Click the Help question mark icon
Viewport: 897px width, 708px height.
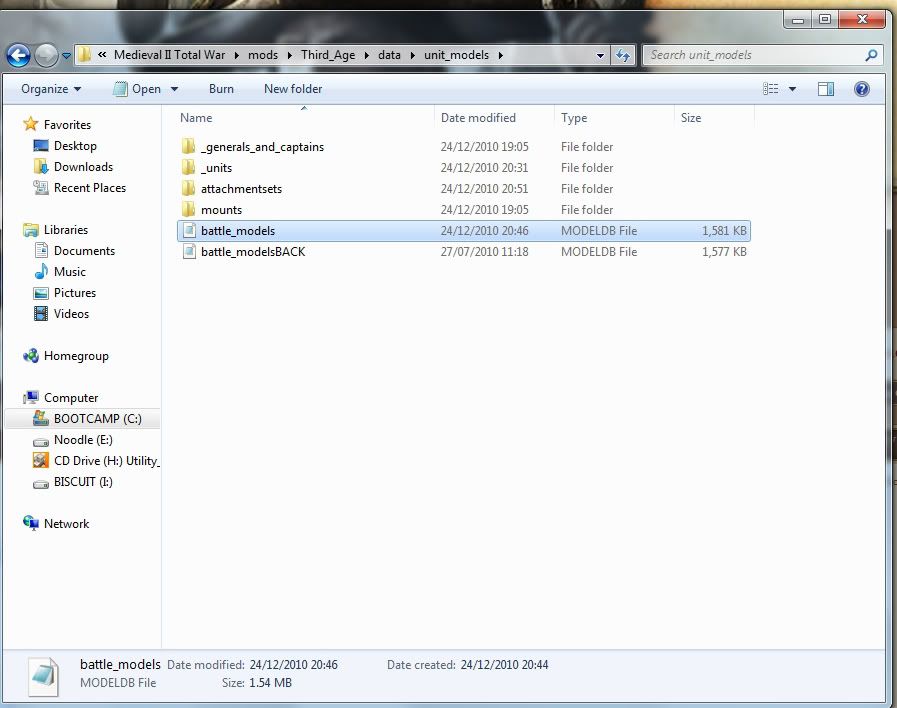pos(861,89)
